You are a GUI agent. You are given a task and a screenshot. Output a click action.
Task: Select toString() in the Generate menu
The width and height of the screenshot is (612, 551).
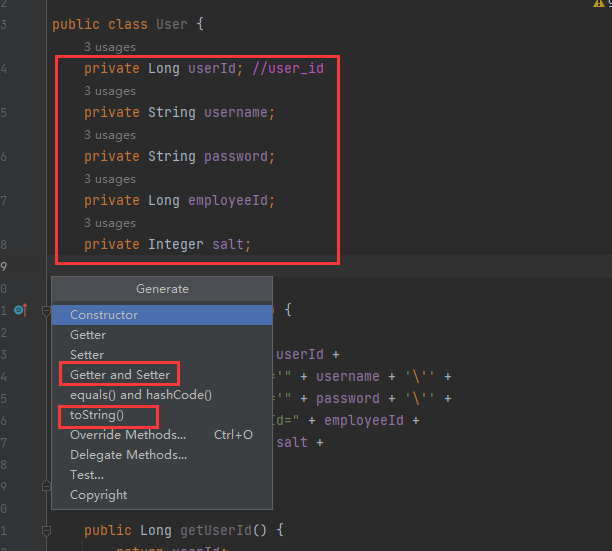pyautogui.click(x=97, y=415)
